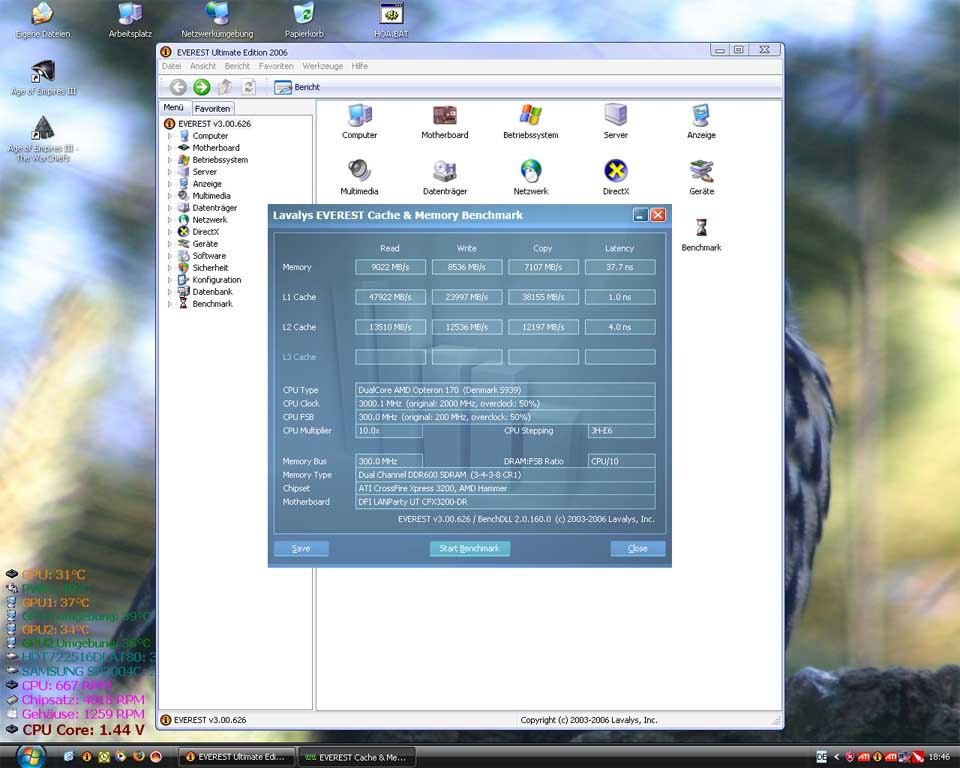Save the benchmark results
This screenshot has height=768, width=960.
(x=301, y=548)
